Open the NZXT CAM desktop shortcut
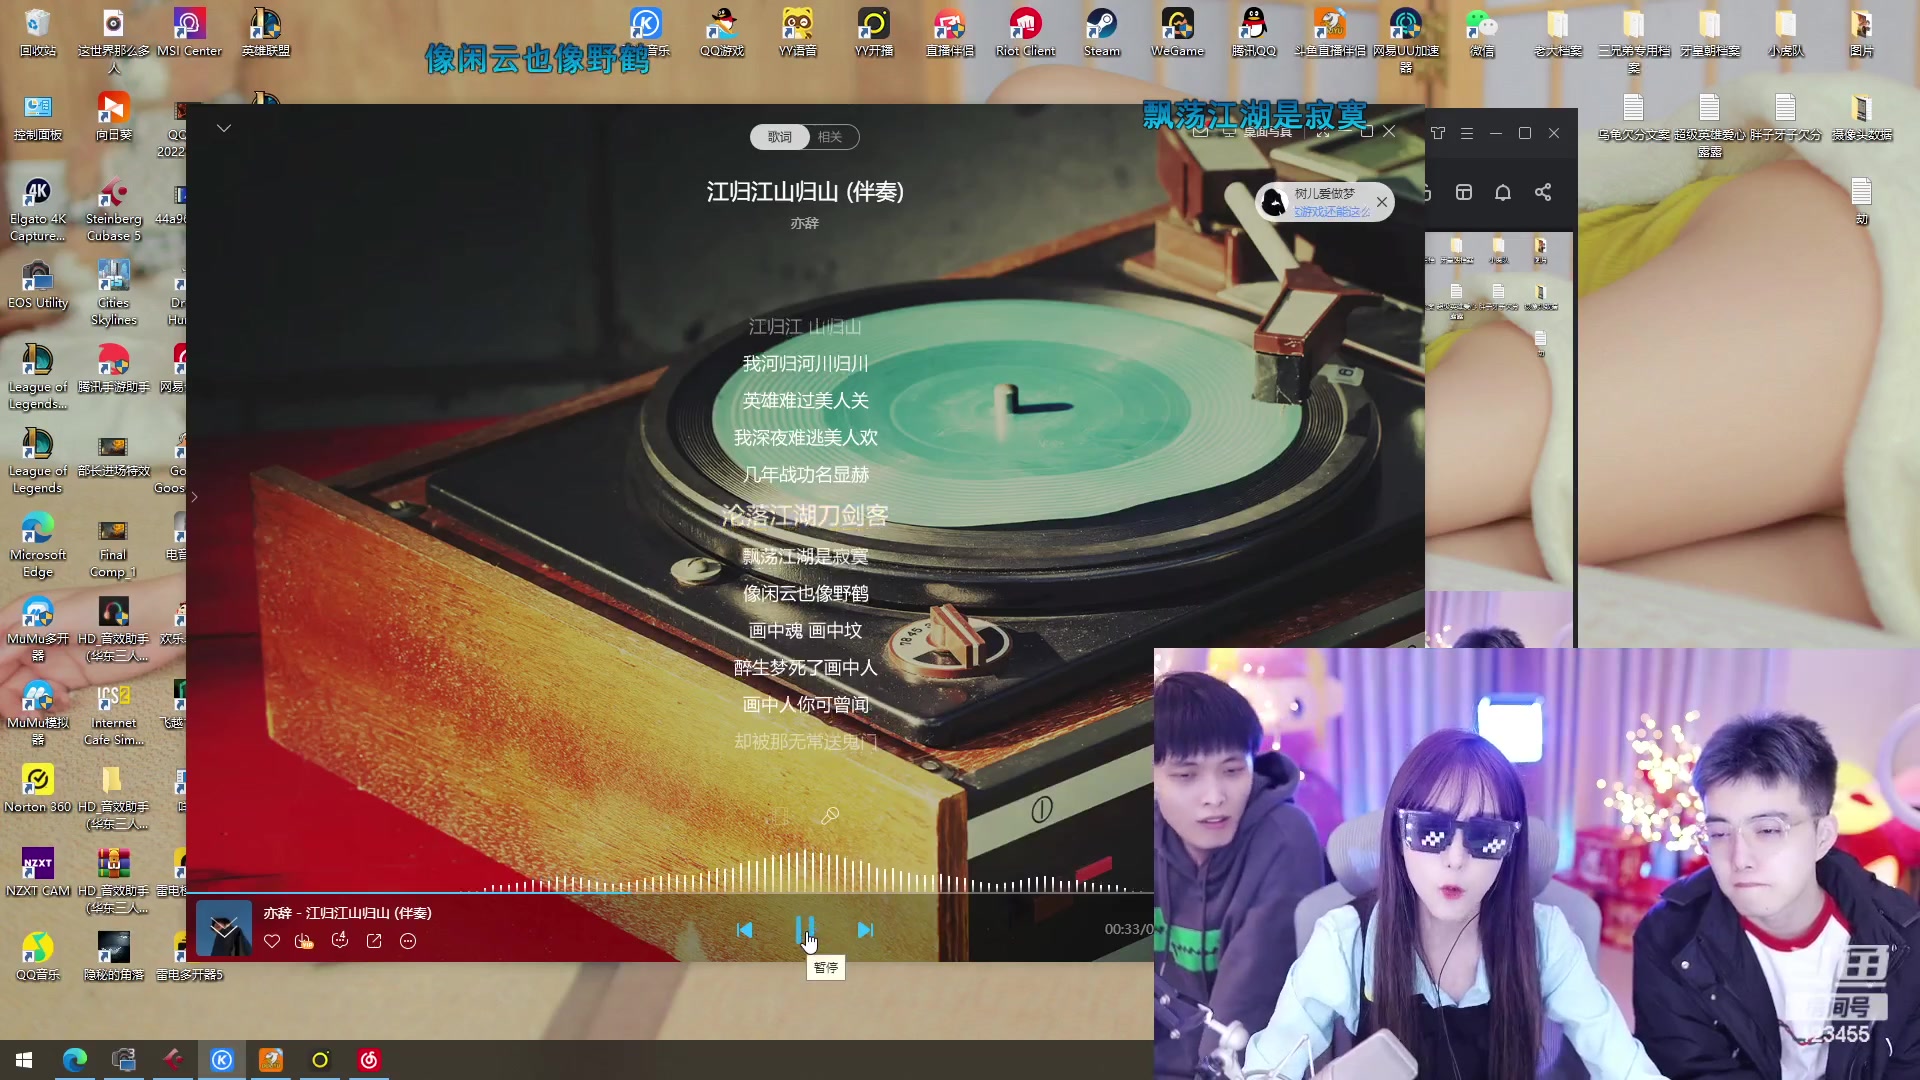Viewport: 1920px width, 1080px height. coord(38,873)
